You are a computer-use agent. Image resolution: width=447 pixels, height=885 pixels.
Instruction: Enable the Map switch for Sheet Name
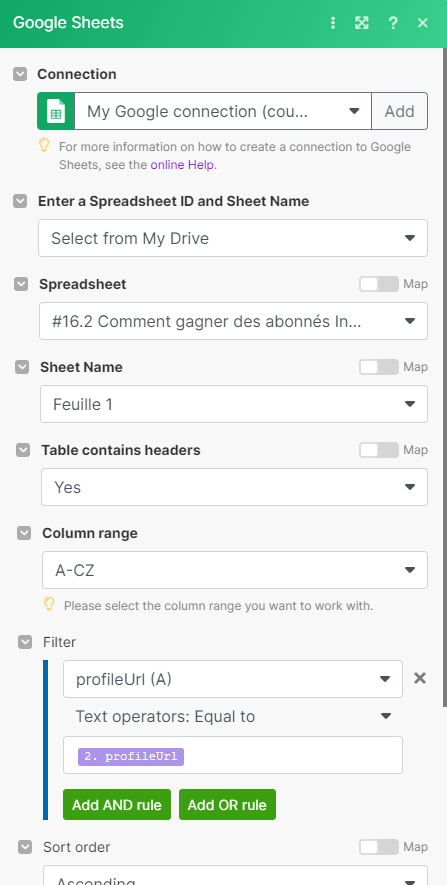(x=379, y=367)
